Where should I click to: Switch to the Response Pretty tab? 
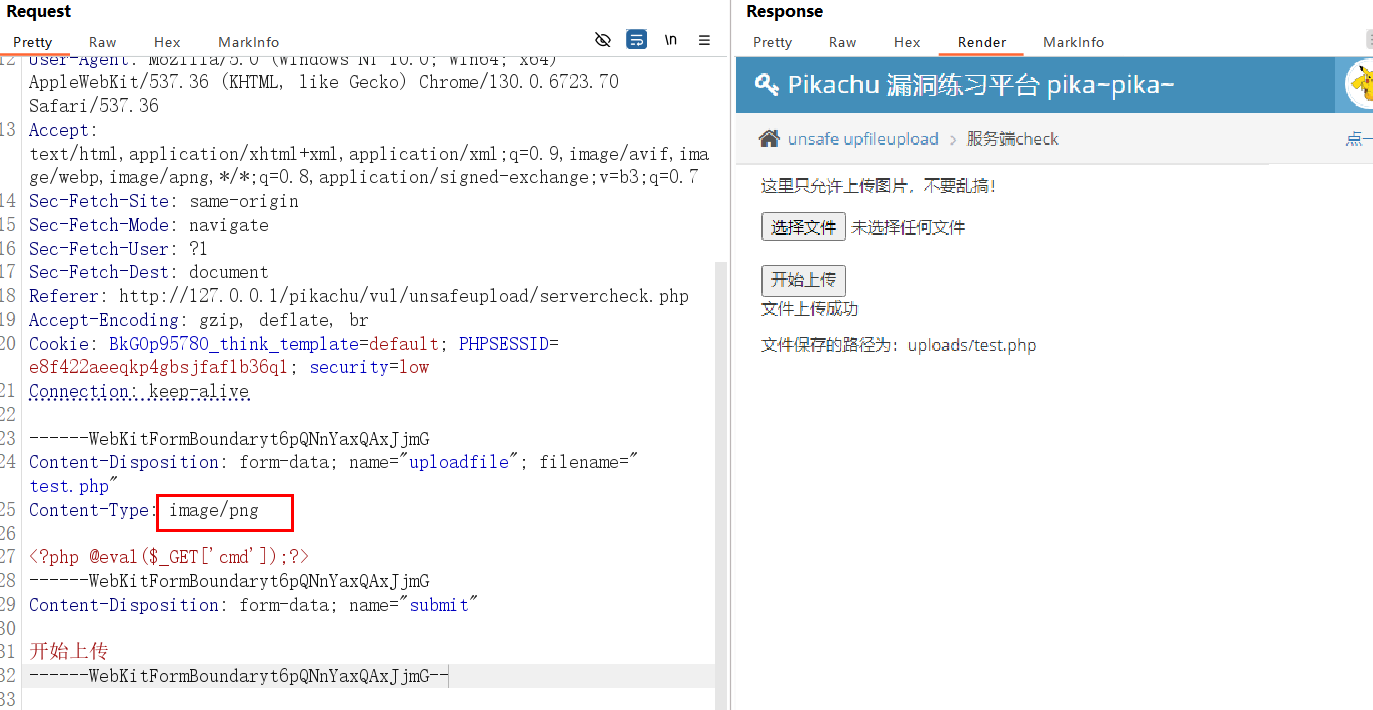tap(772, 42)
